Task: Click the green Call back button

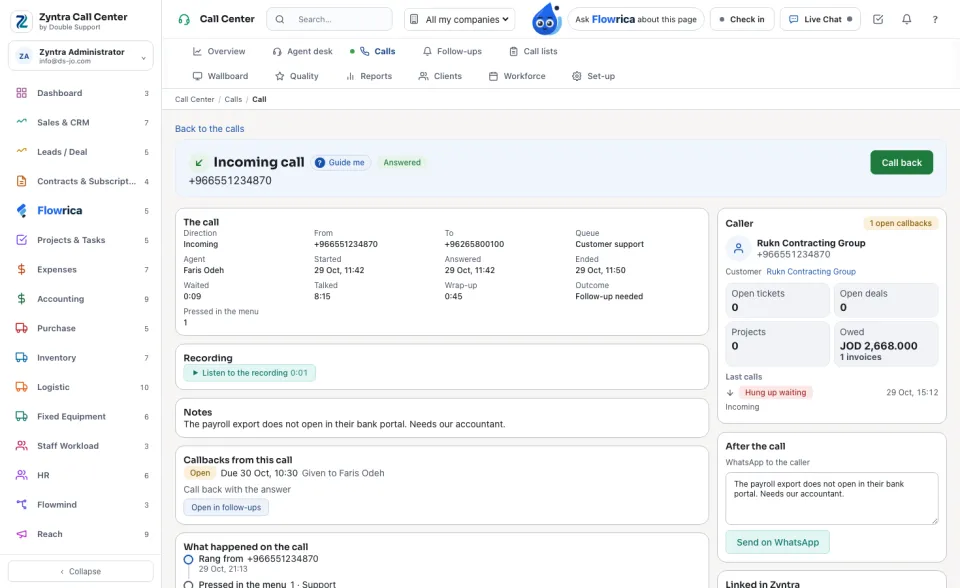Action: coord(901,162)
